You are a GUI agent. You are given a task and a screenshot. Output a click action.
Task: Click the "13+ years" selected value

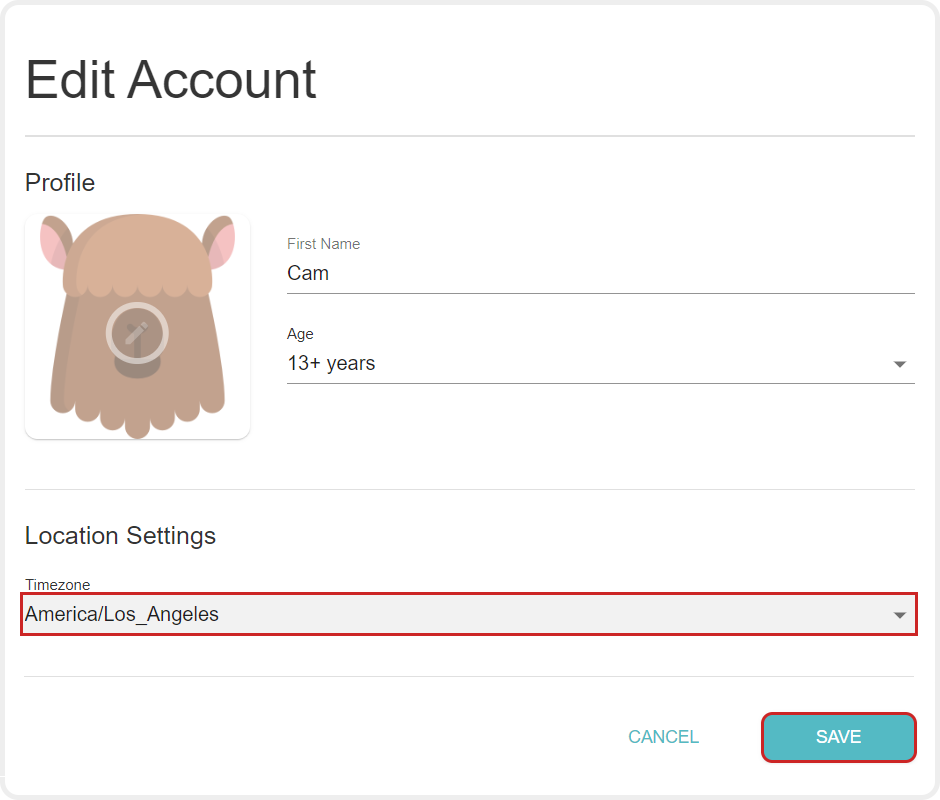pos(331,364)
